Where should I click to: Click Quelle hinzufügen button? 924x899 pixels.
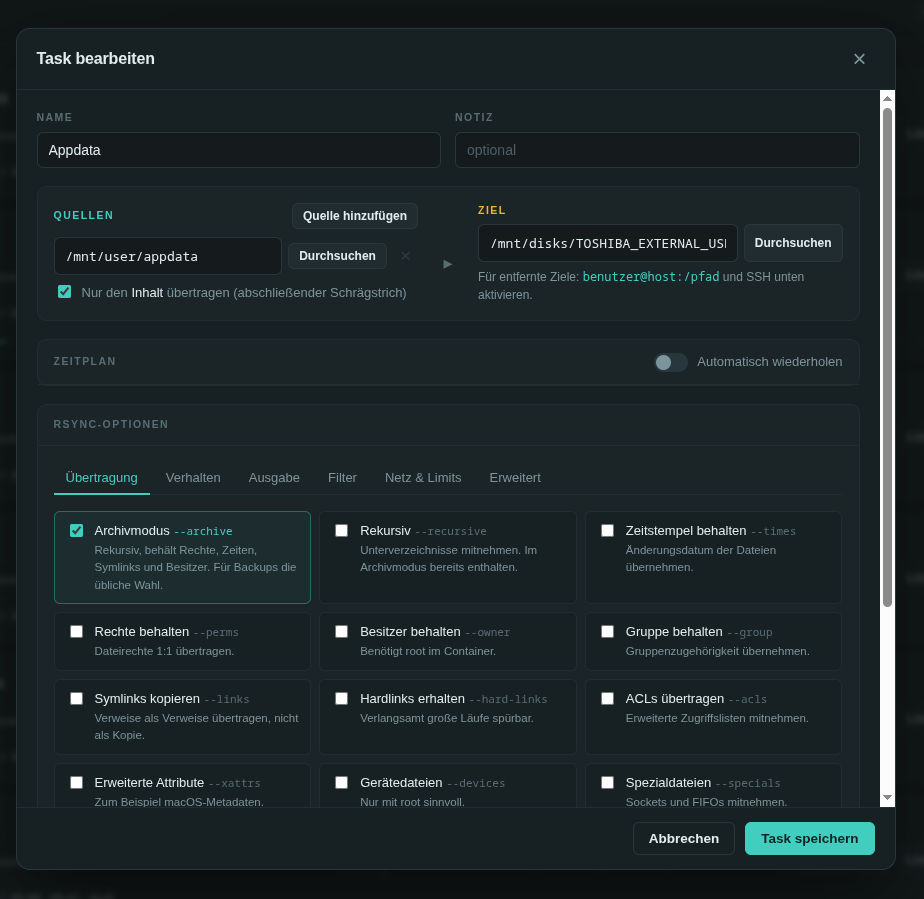click(355, 216)
